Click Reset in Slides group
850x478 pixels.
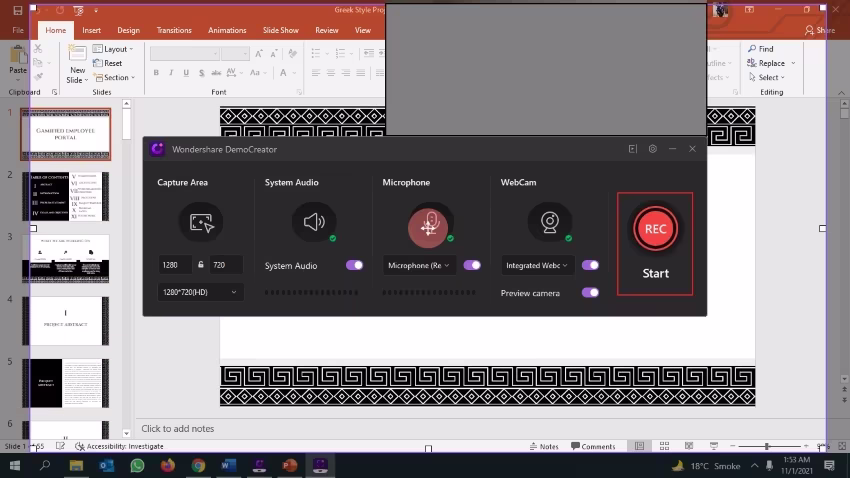click(x=107, y=63)
